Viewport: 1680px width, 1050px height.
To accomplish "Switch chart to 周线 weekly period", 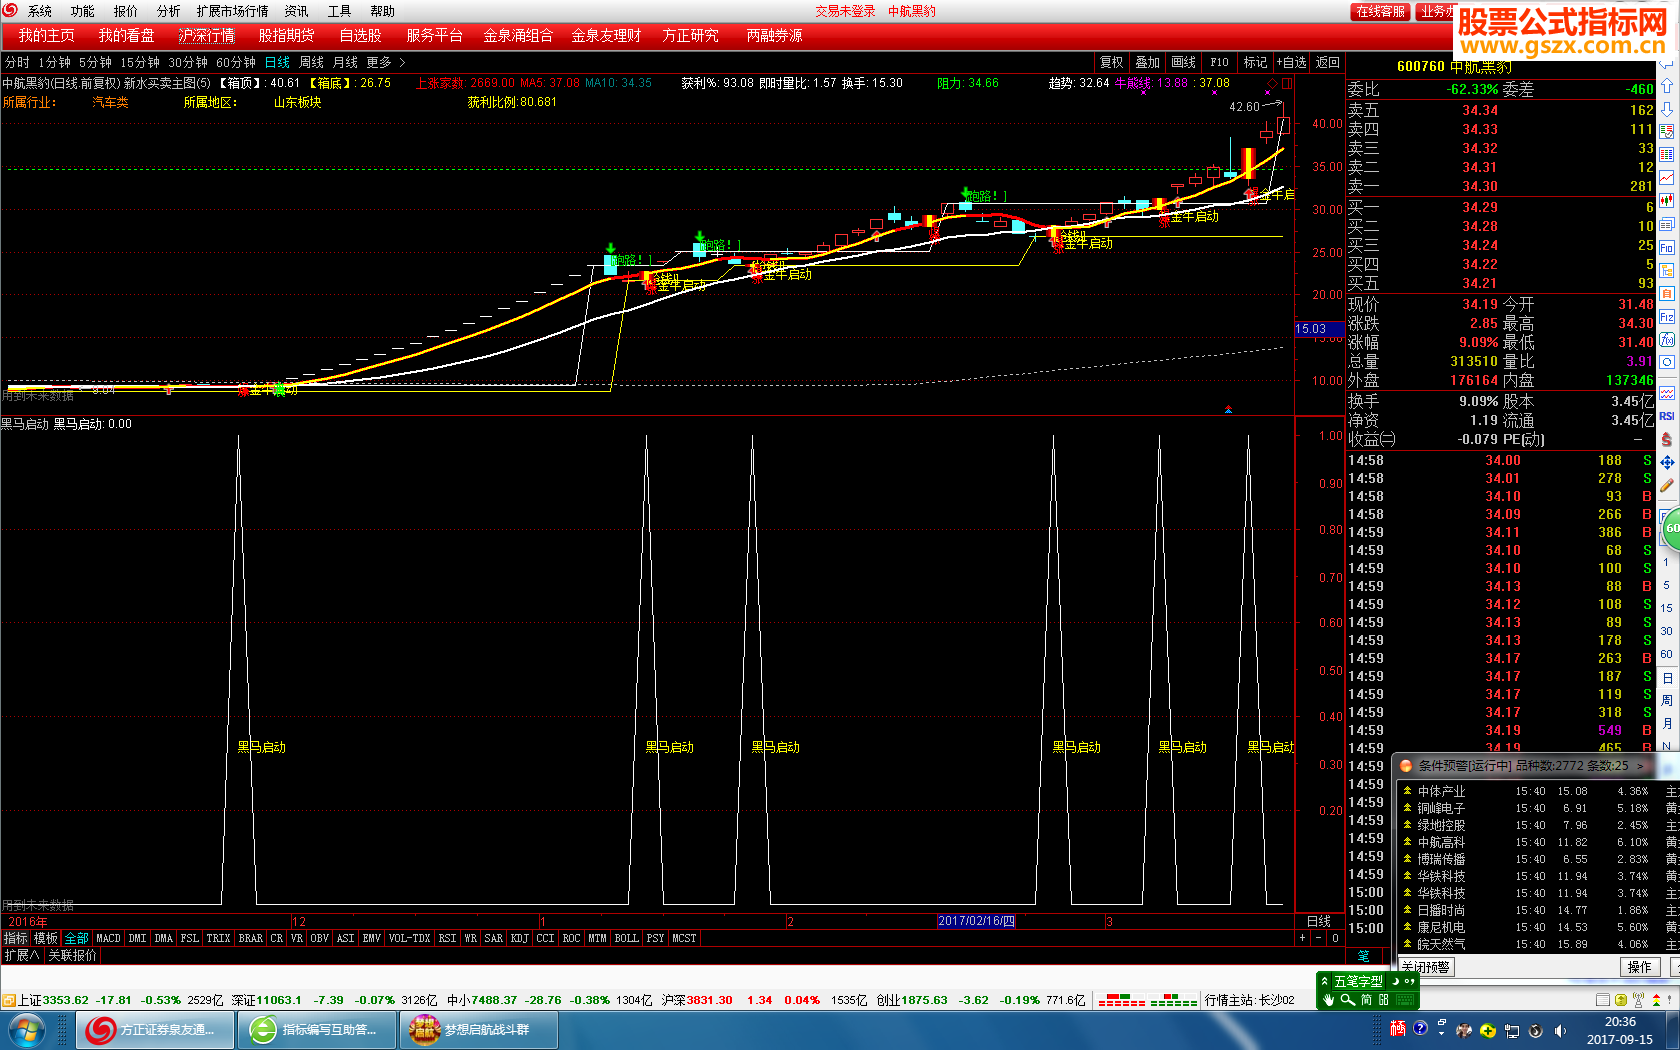I will 311,62.
